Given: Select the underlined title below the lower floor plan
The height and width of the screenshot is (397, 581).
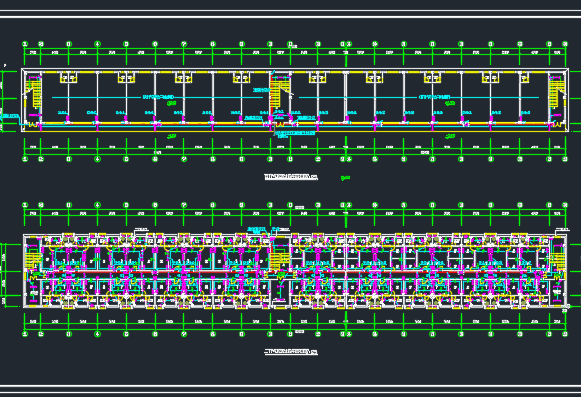Looking at the screenshot, I should pos(291,351).
